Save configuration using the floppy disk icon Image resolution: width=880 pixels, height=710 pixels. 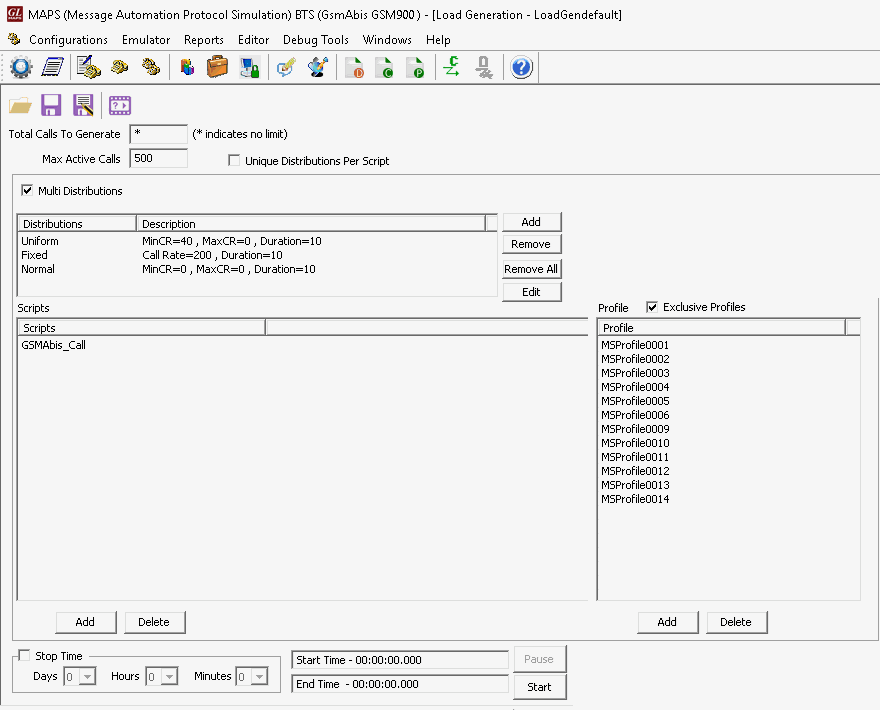51,104
